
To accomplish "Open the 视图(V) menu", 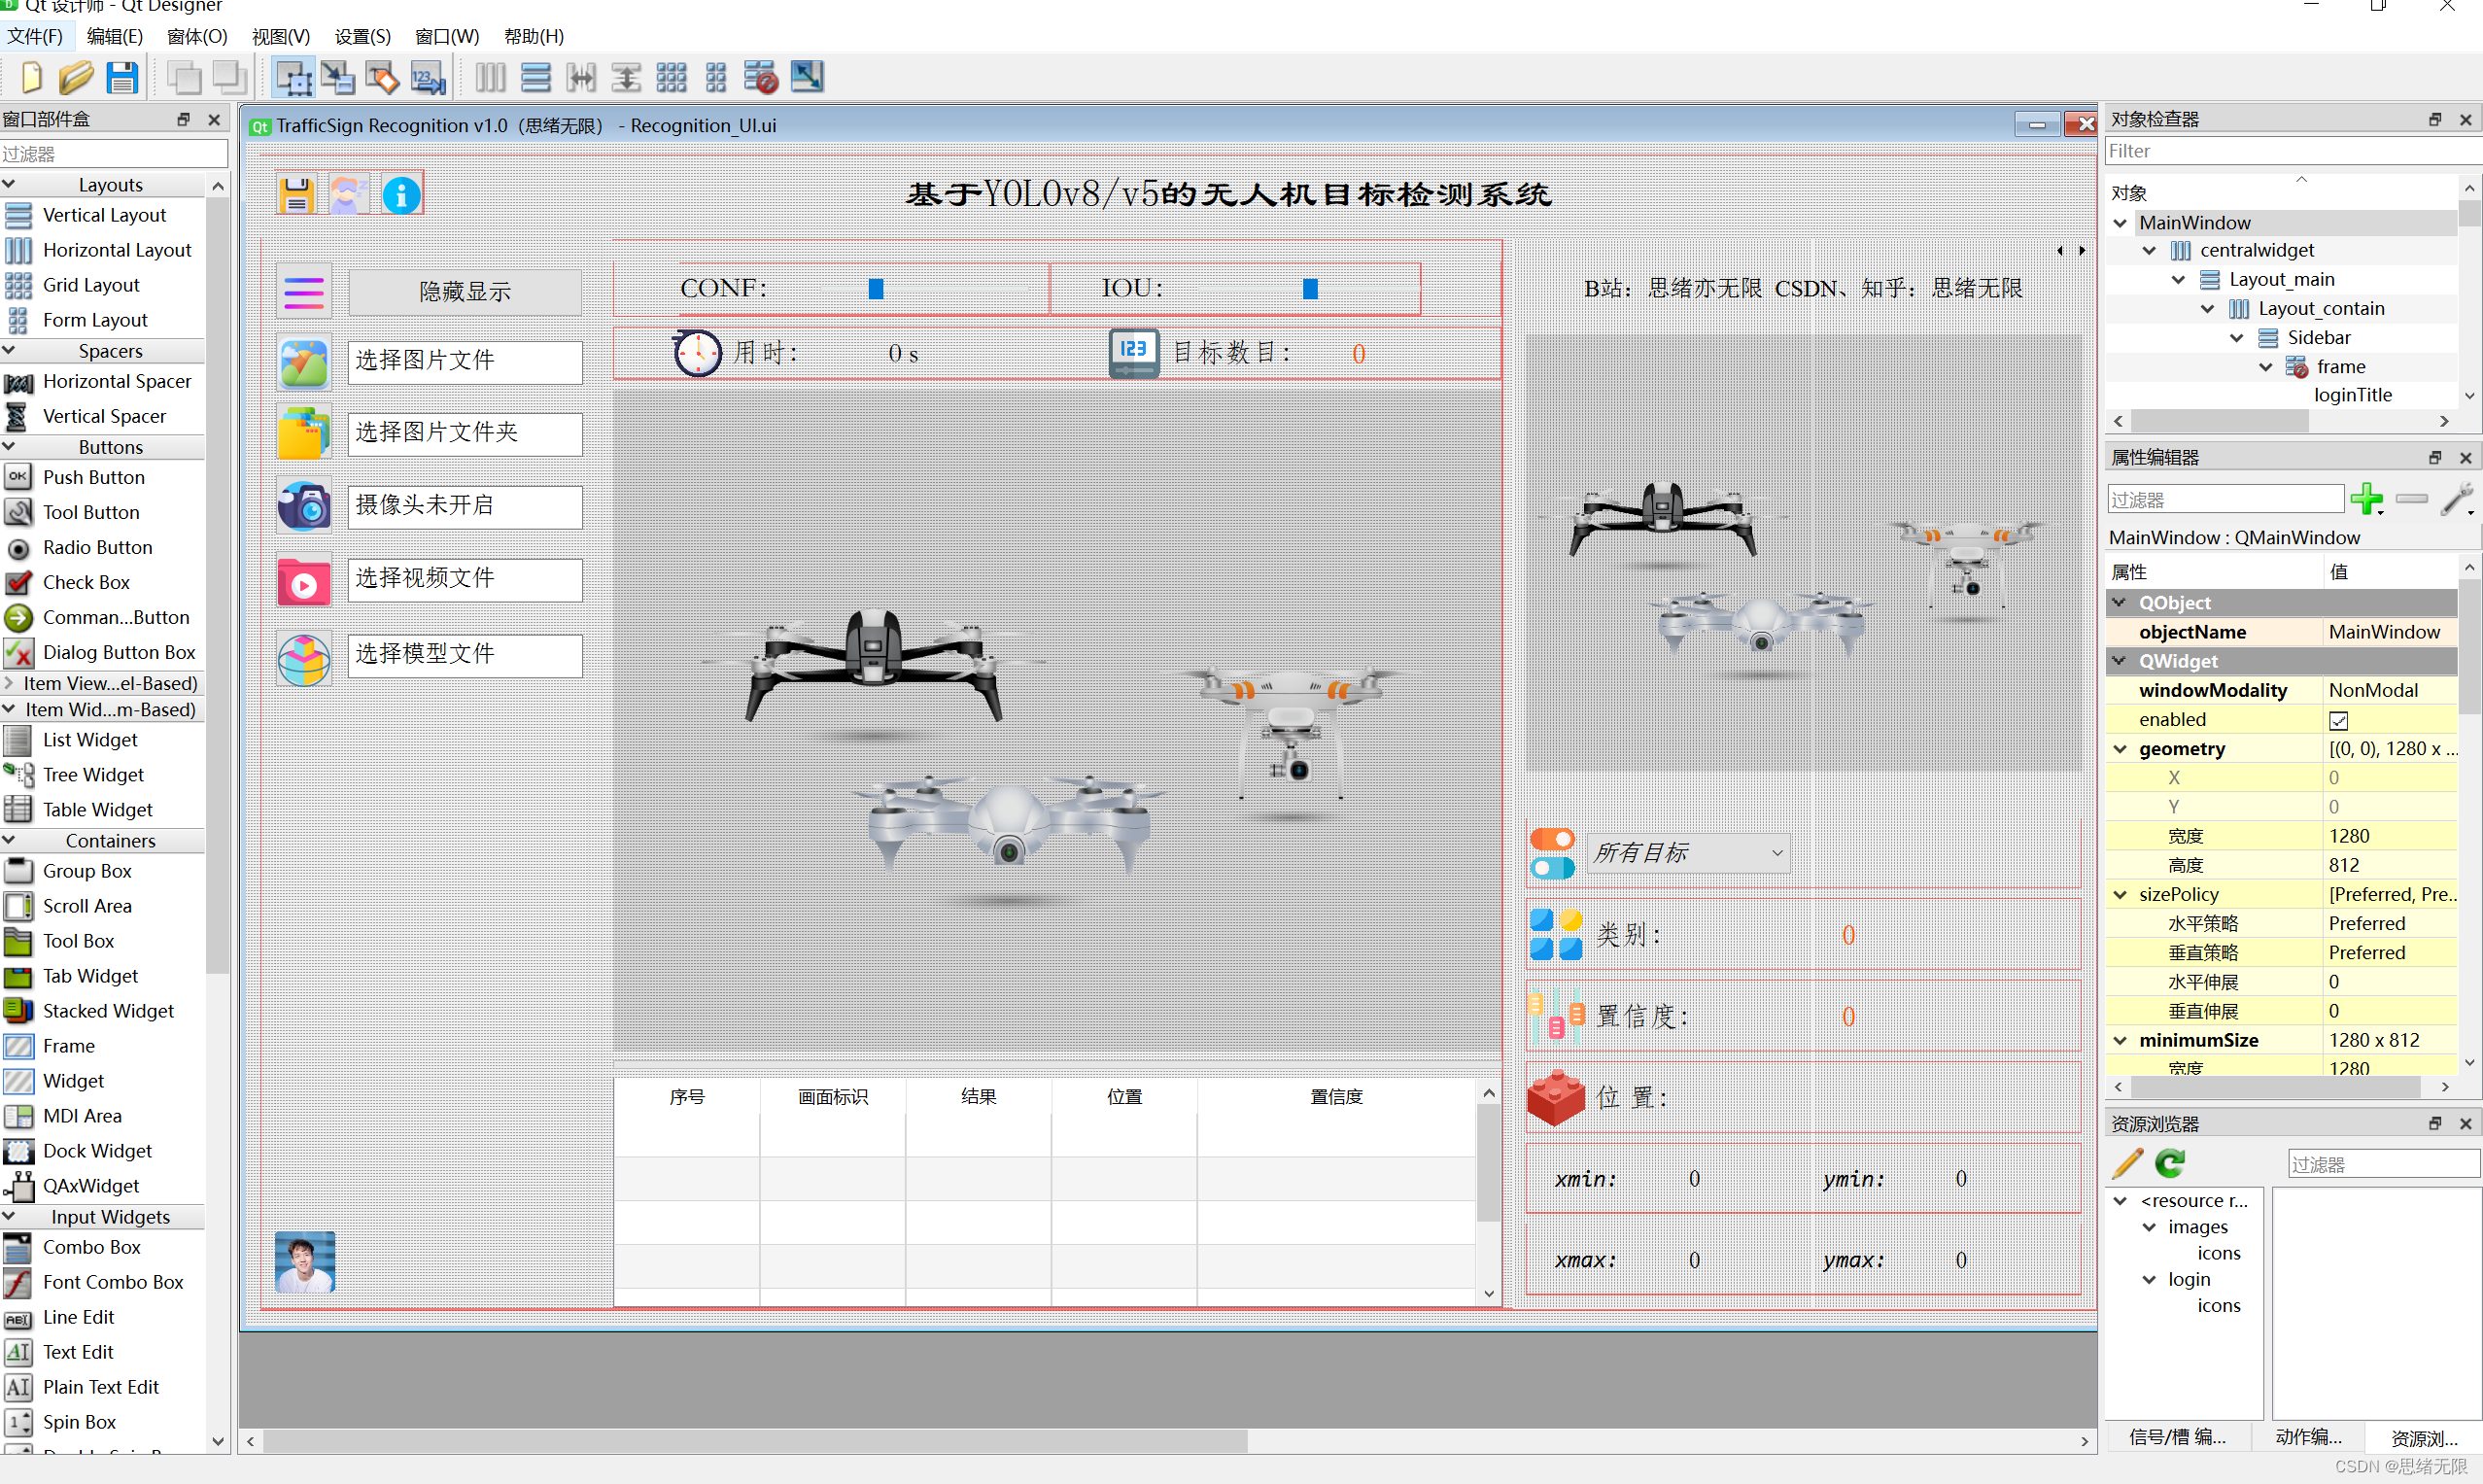I will (280, 37).
